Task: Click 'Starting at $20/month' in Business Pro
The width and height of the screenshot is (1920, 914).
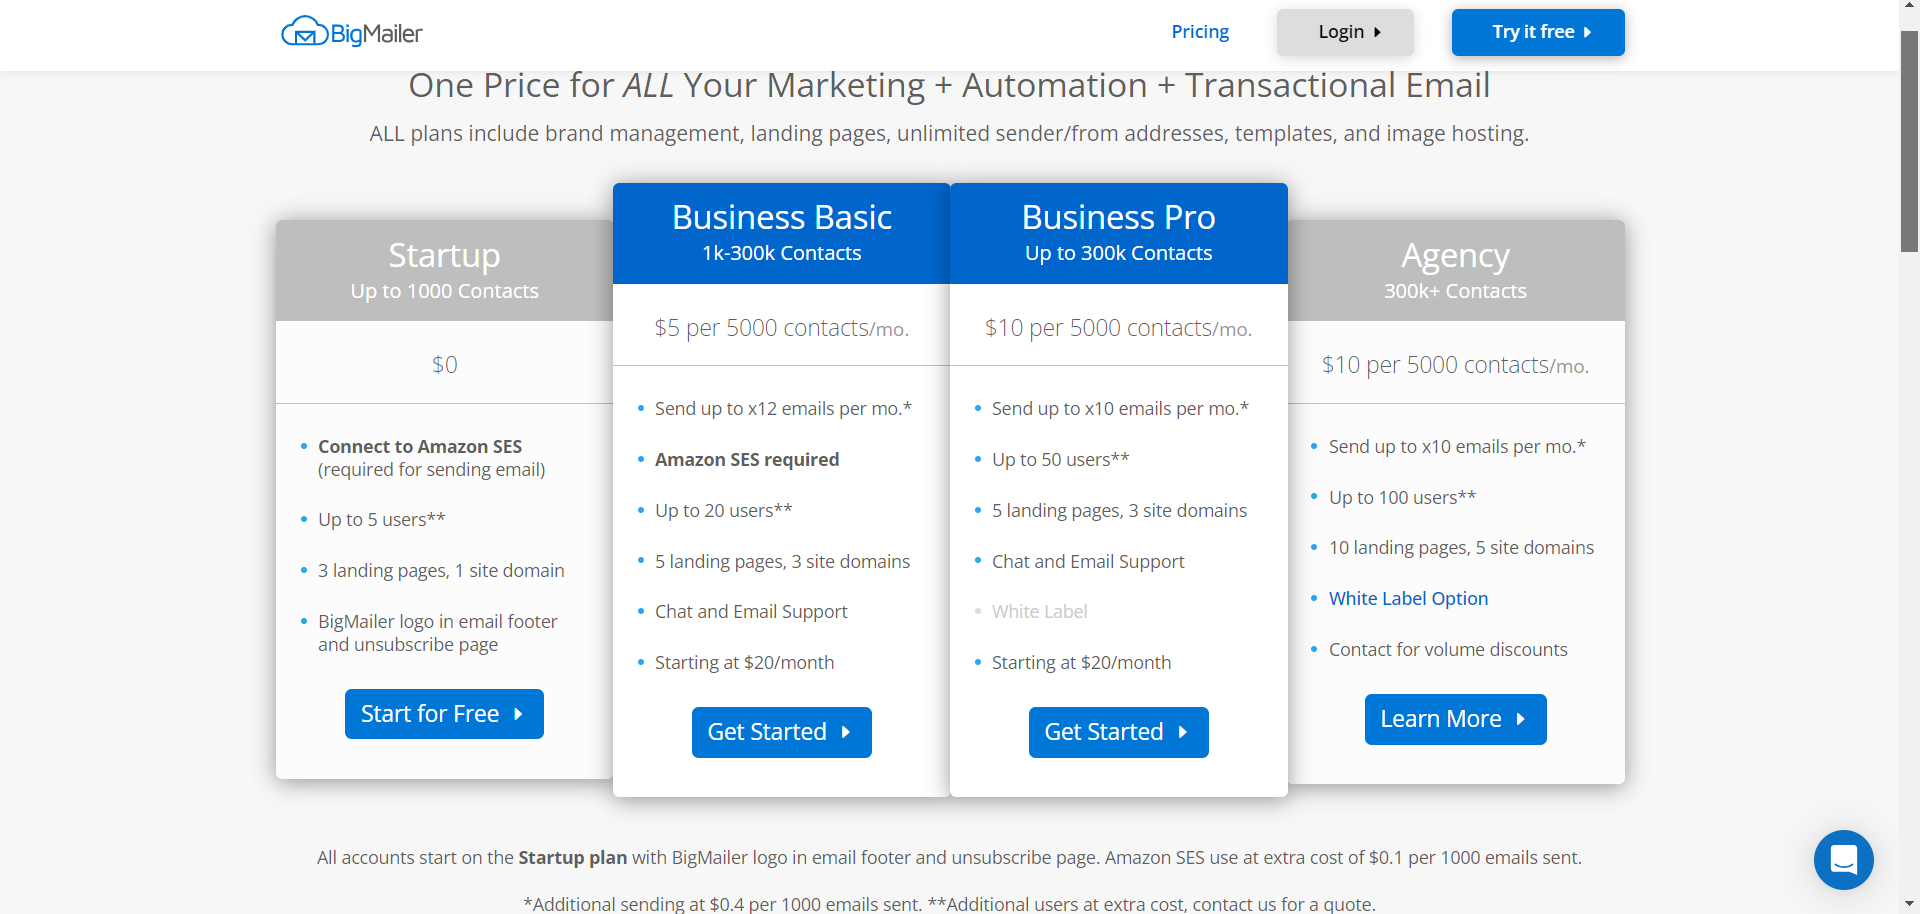Action: [1081, 662]
